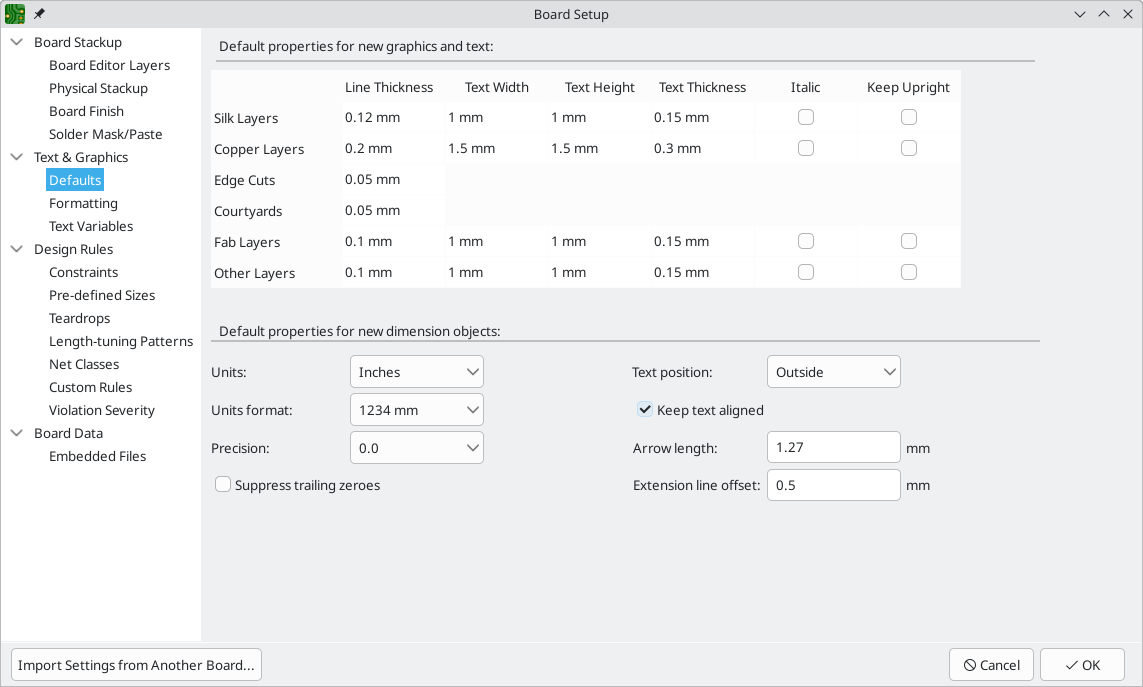
Task: Open the Units dropdown
Action: pos(417,372)
